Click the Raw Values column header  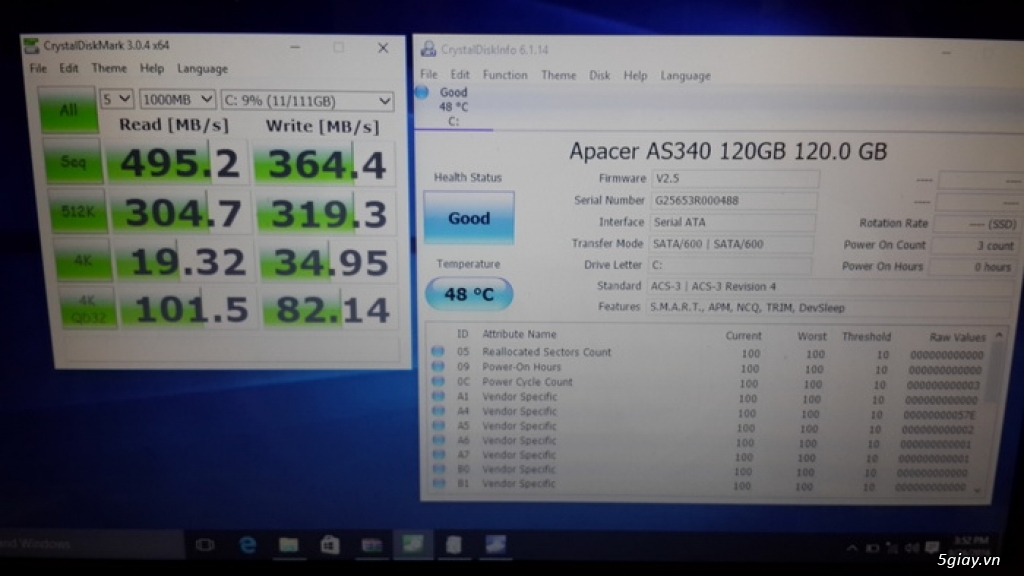pyautogui.click(x=957, y=337)
